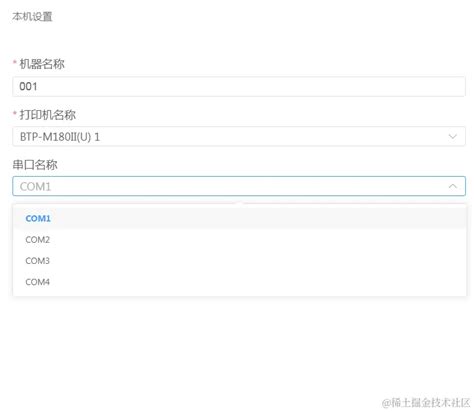
Task: Click the 机器名称 field label
Action: pyautogui.click(x=42, y=64)
